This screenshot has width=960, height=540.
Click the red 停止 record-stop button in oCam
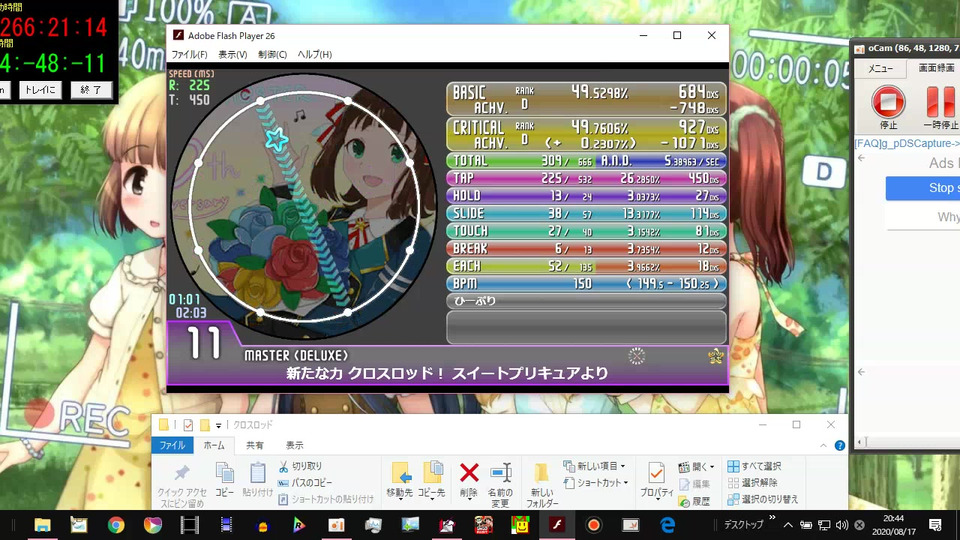(888, 102)
